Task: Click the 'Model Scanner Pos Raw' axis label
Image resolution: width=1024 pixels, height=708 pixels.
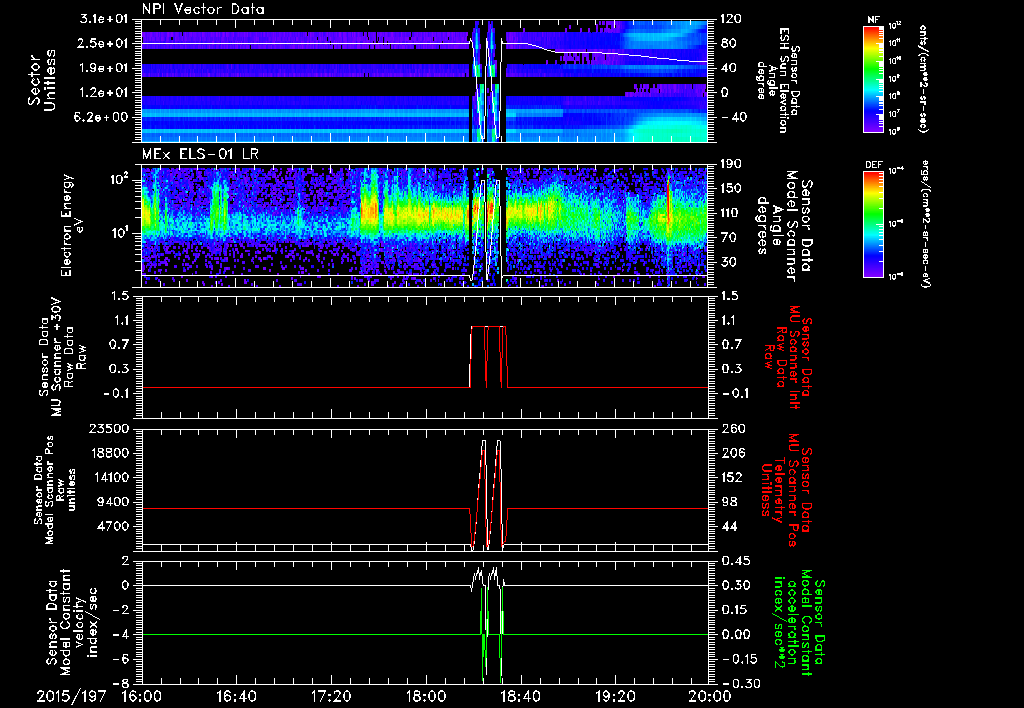Action: coord(54,490)
